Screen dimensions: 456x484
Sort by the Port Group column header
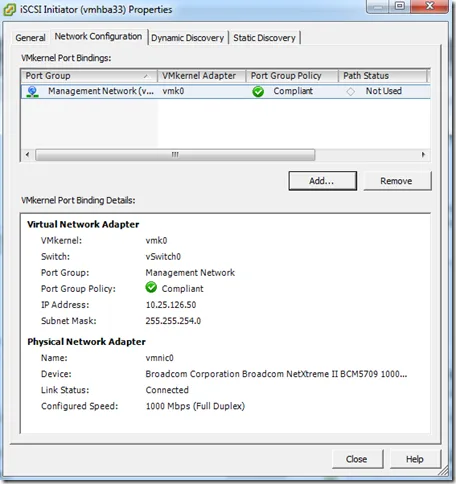(89, 76)
